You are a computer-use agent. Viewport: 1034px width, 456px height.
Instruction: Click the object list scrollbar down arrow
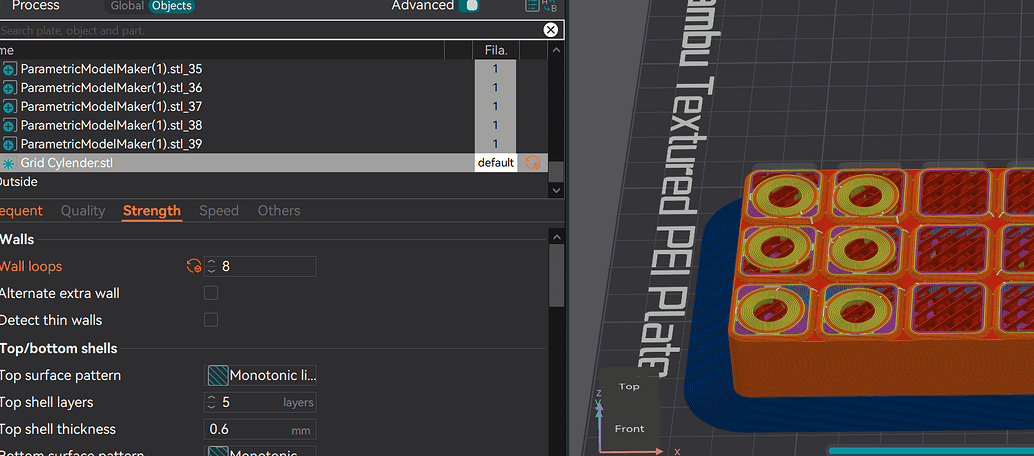tap(557, 190)
